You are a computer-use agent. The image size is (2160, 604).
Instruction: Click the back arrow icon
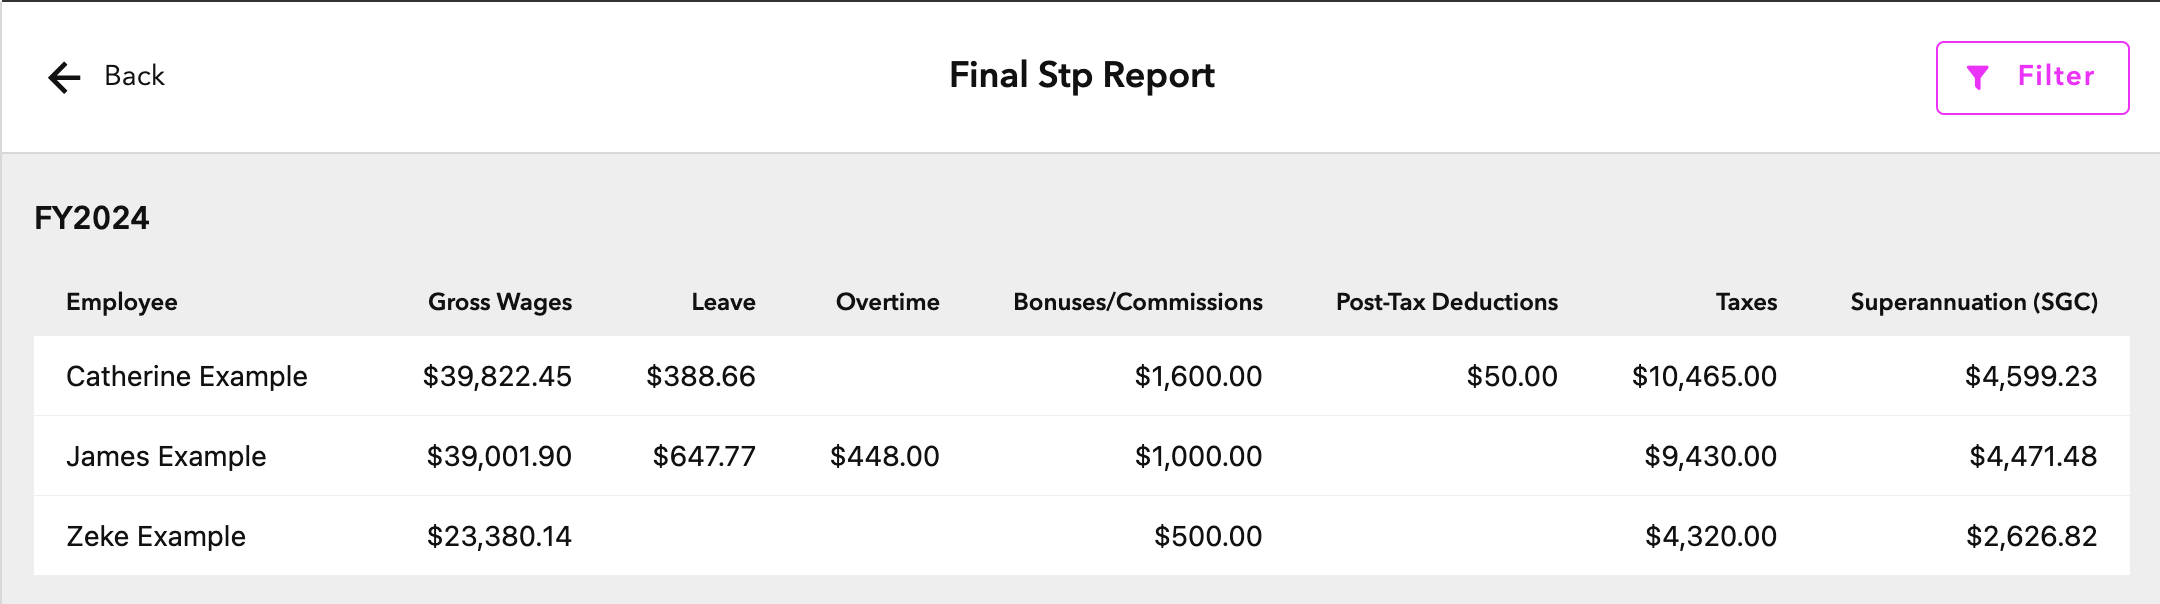(64, 77)
